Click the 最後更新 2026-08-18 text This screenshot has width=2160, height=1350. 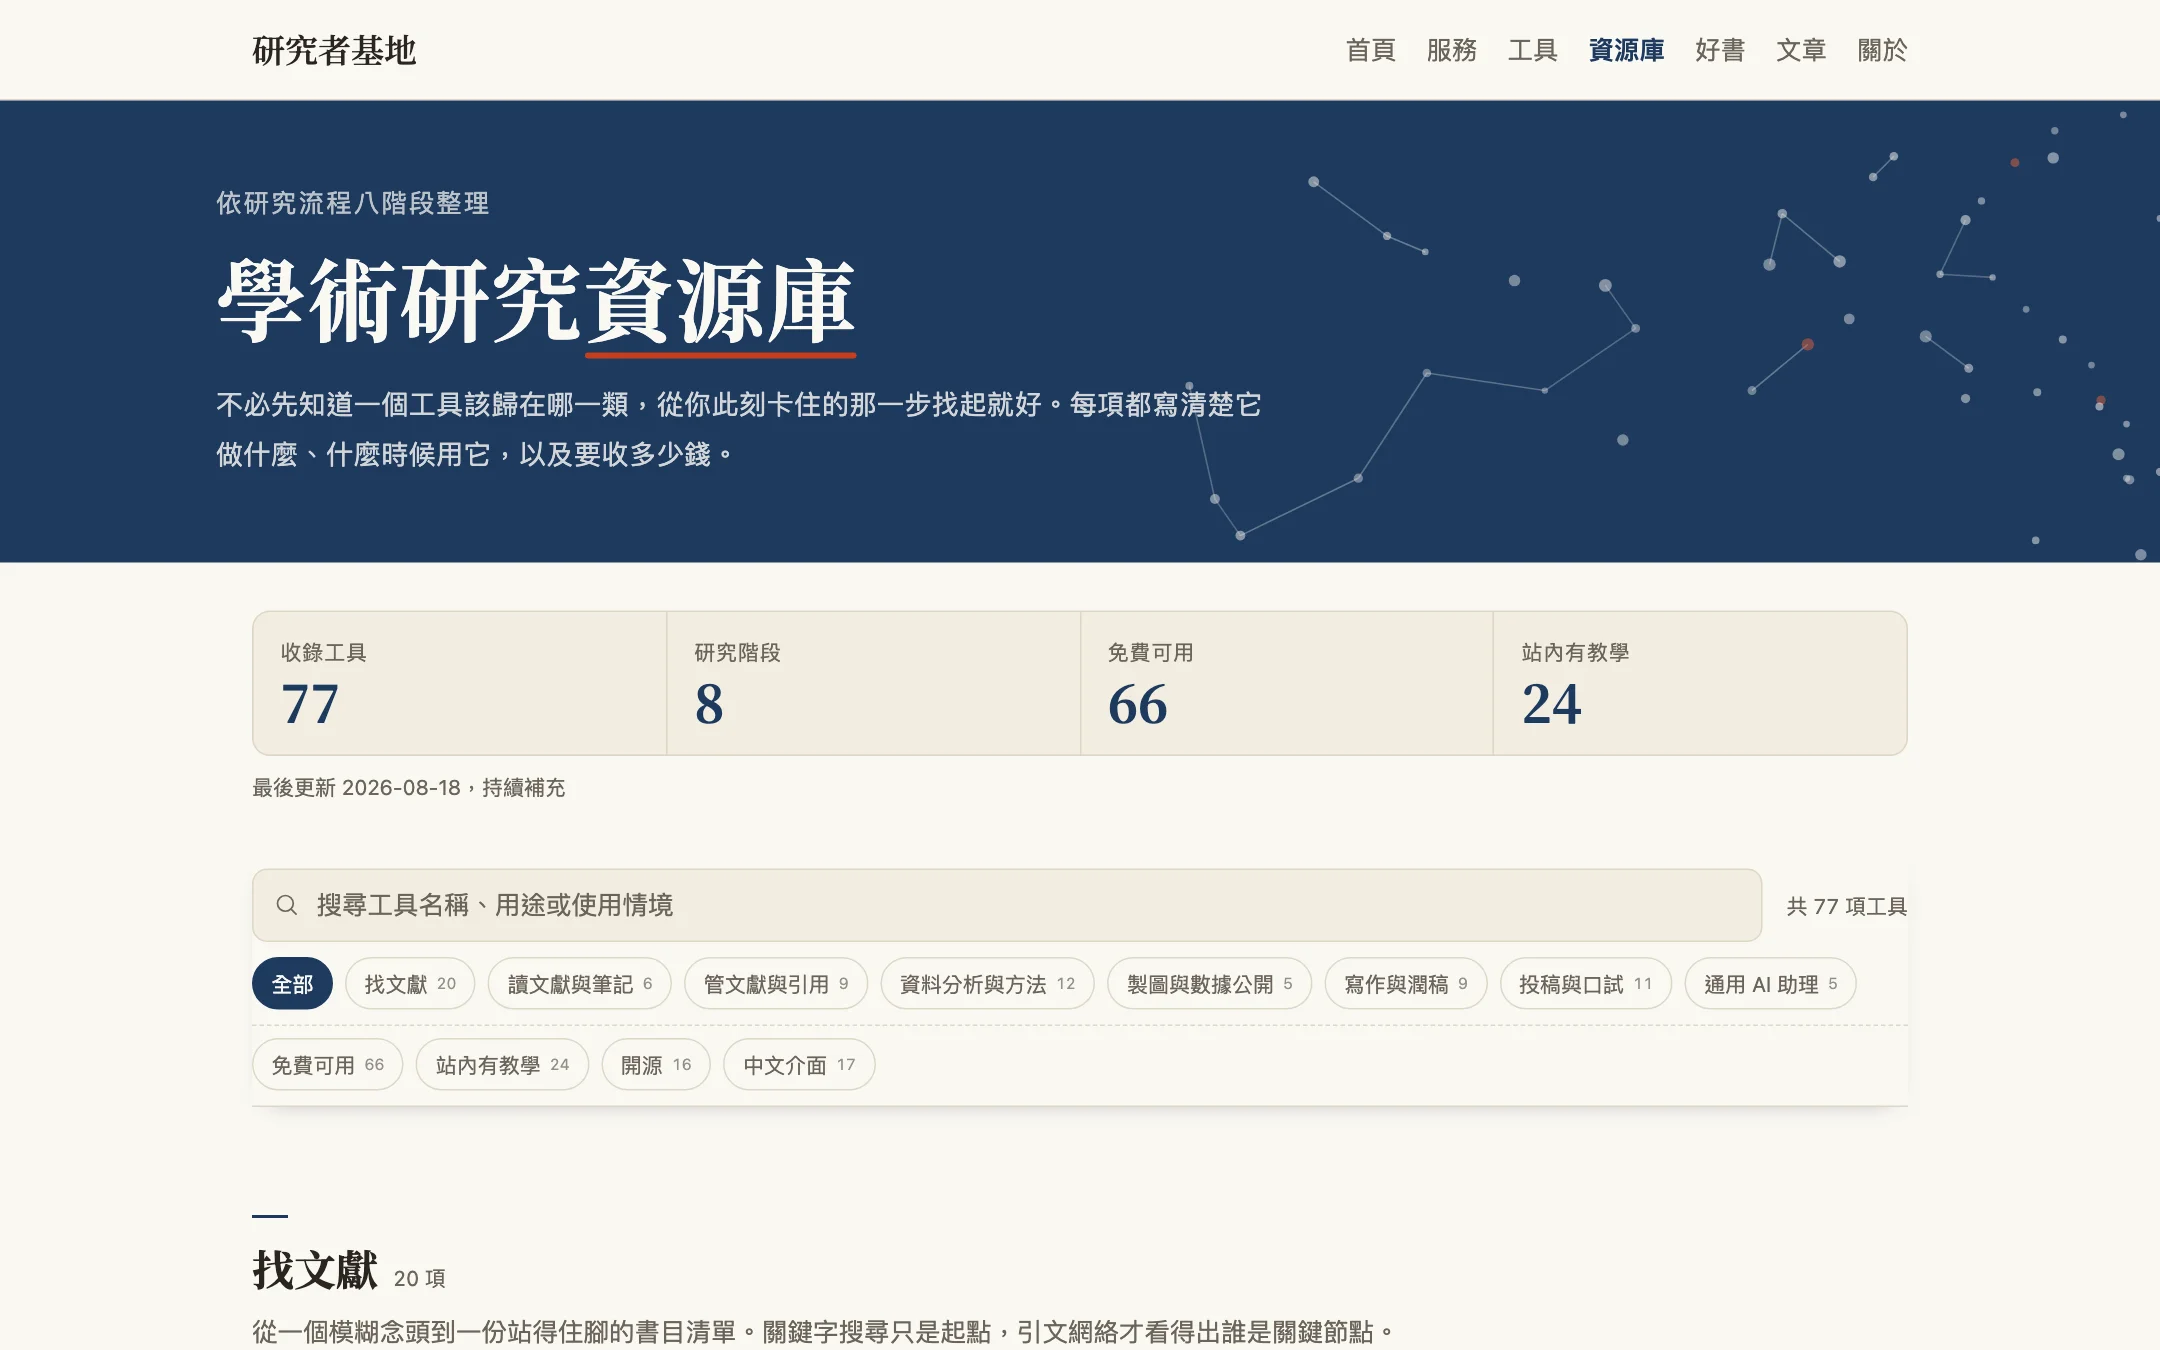[x=356, y=788]
